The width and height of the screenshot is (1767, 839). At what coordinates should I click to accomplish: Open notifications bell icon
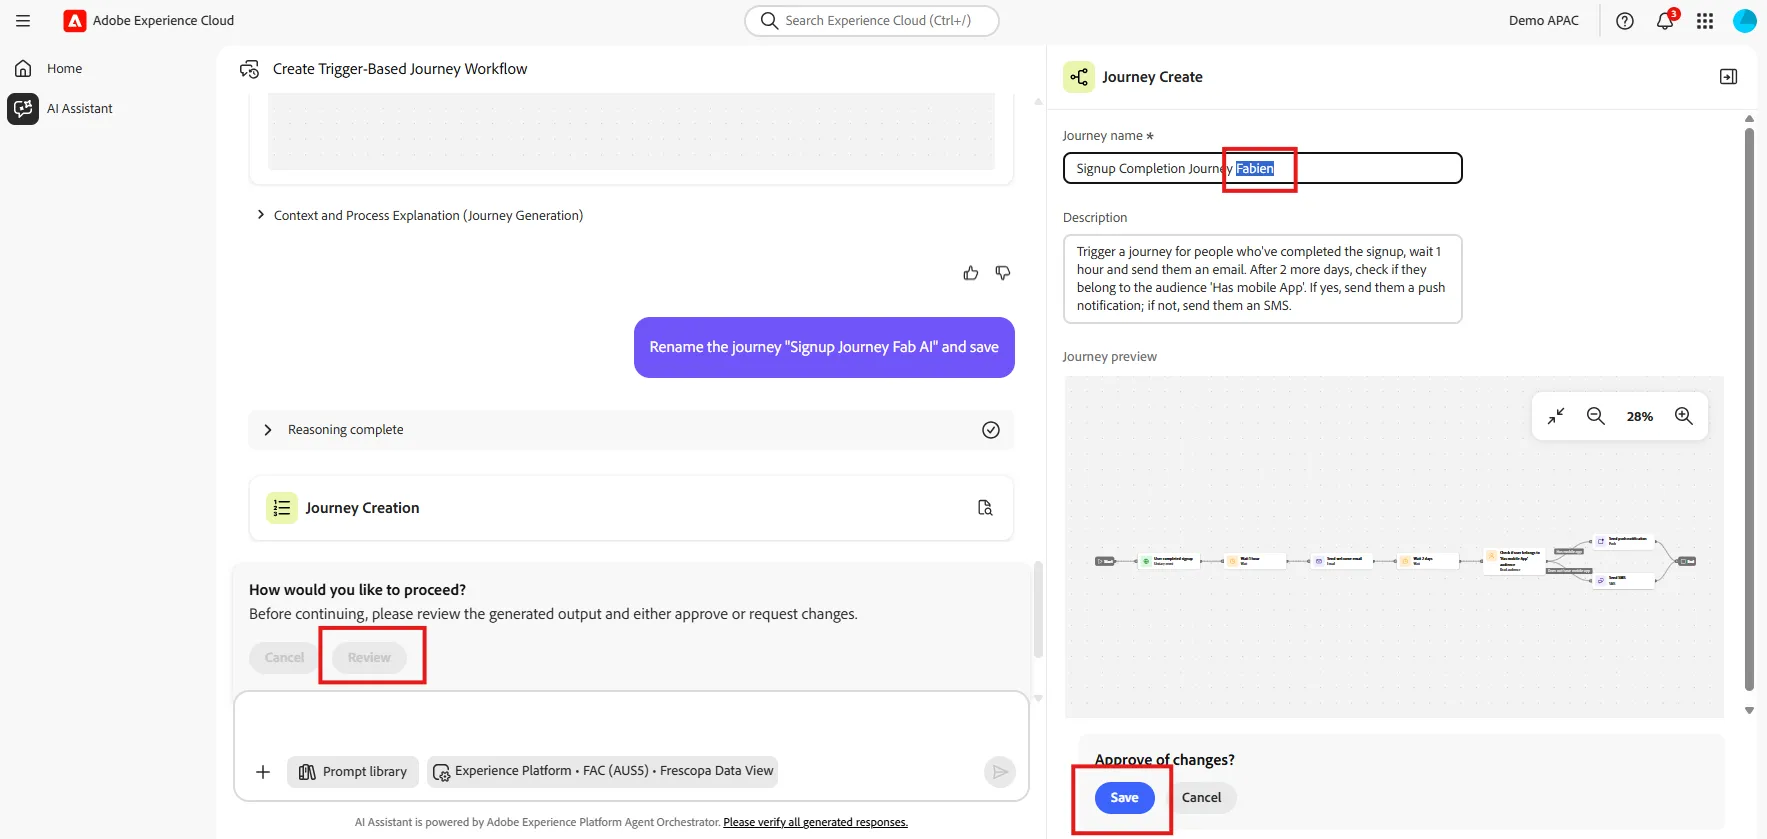[x=1665, y=20]
